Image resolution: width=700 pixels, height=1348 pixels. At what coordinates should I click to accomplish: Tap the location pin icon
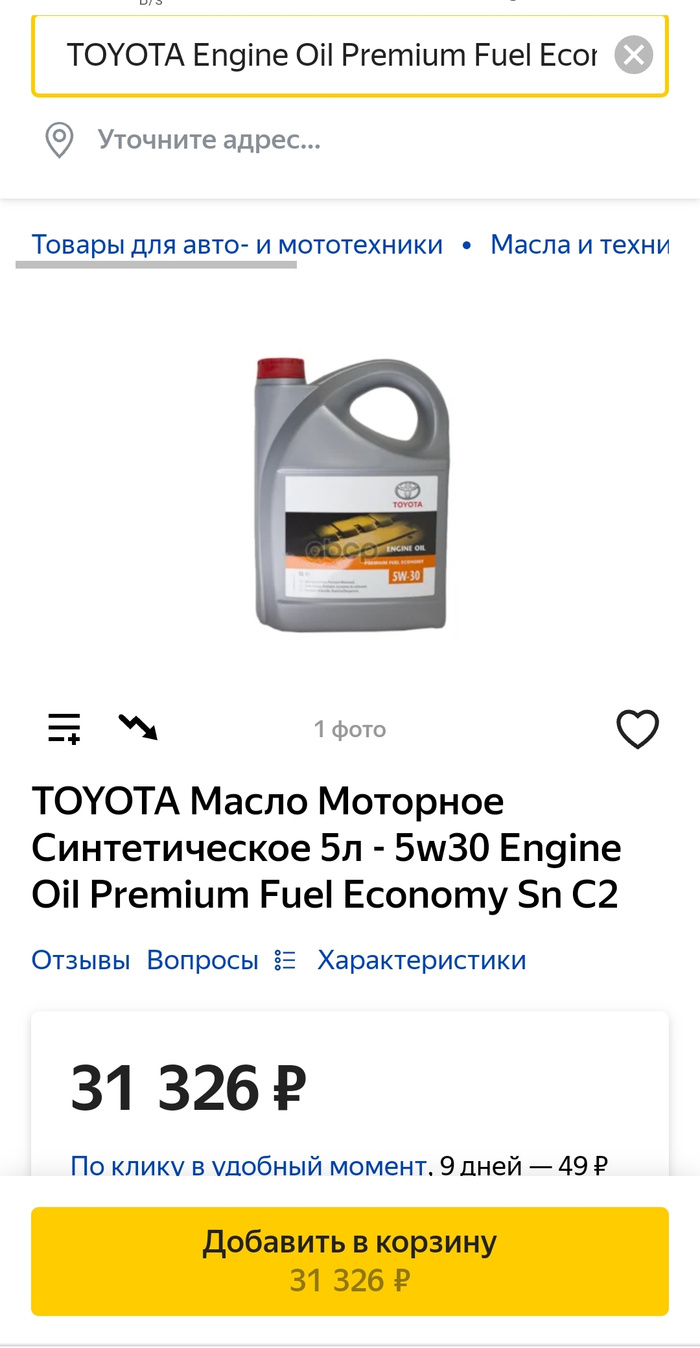point(60,140)
